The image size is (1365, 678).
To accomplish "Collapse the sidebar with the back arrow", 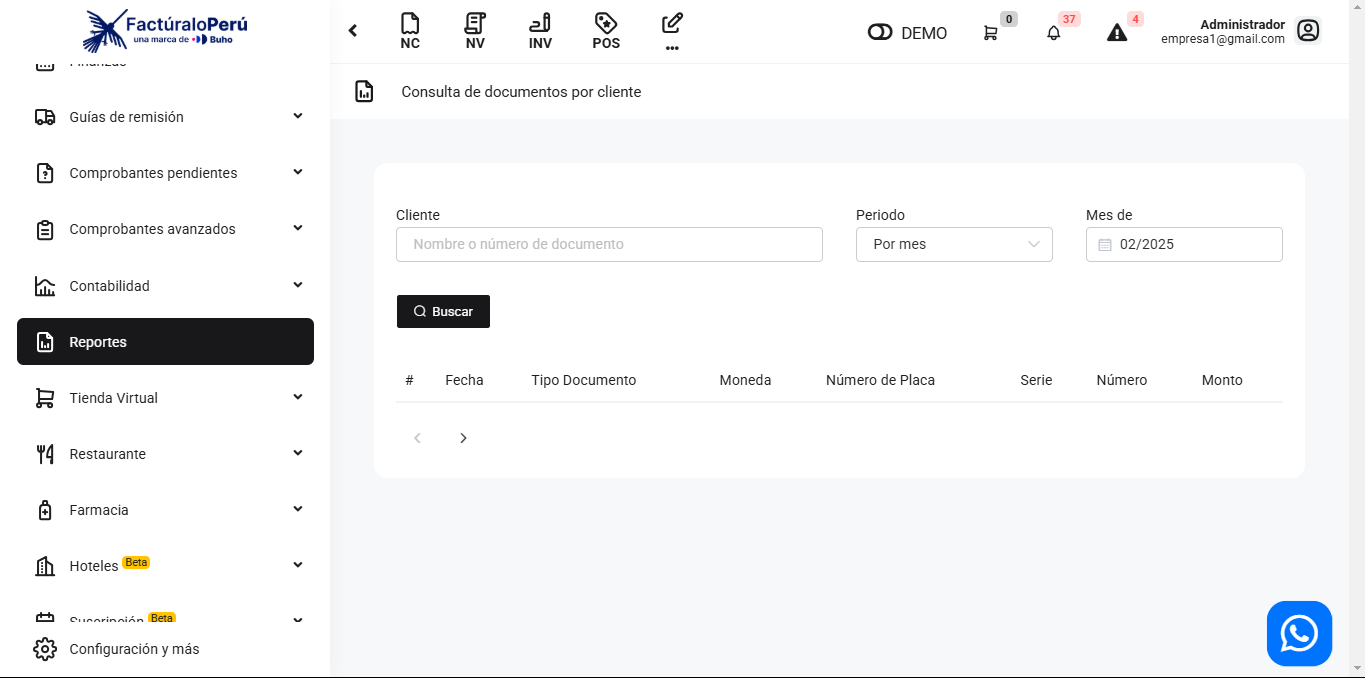I will click(x=353, y=31).
